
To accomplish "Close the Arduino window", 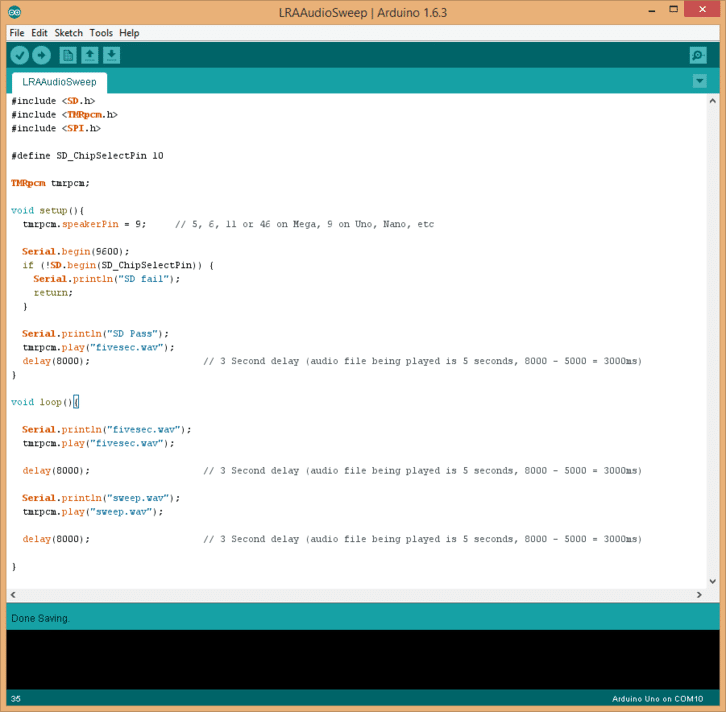I will (x=702, y=10).
